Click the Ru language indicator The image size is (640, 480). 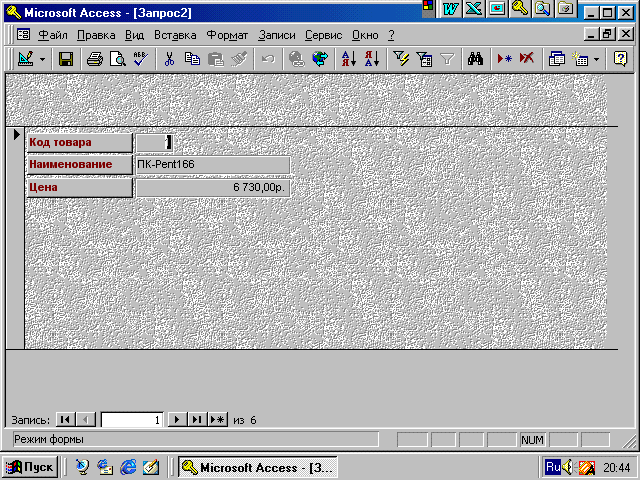553,467
